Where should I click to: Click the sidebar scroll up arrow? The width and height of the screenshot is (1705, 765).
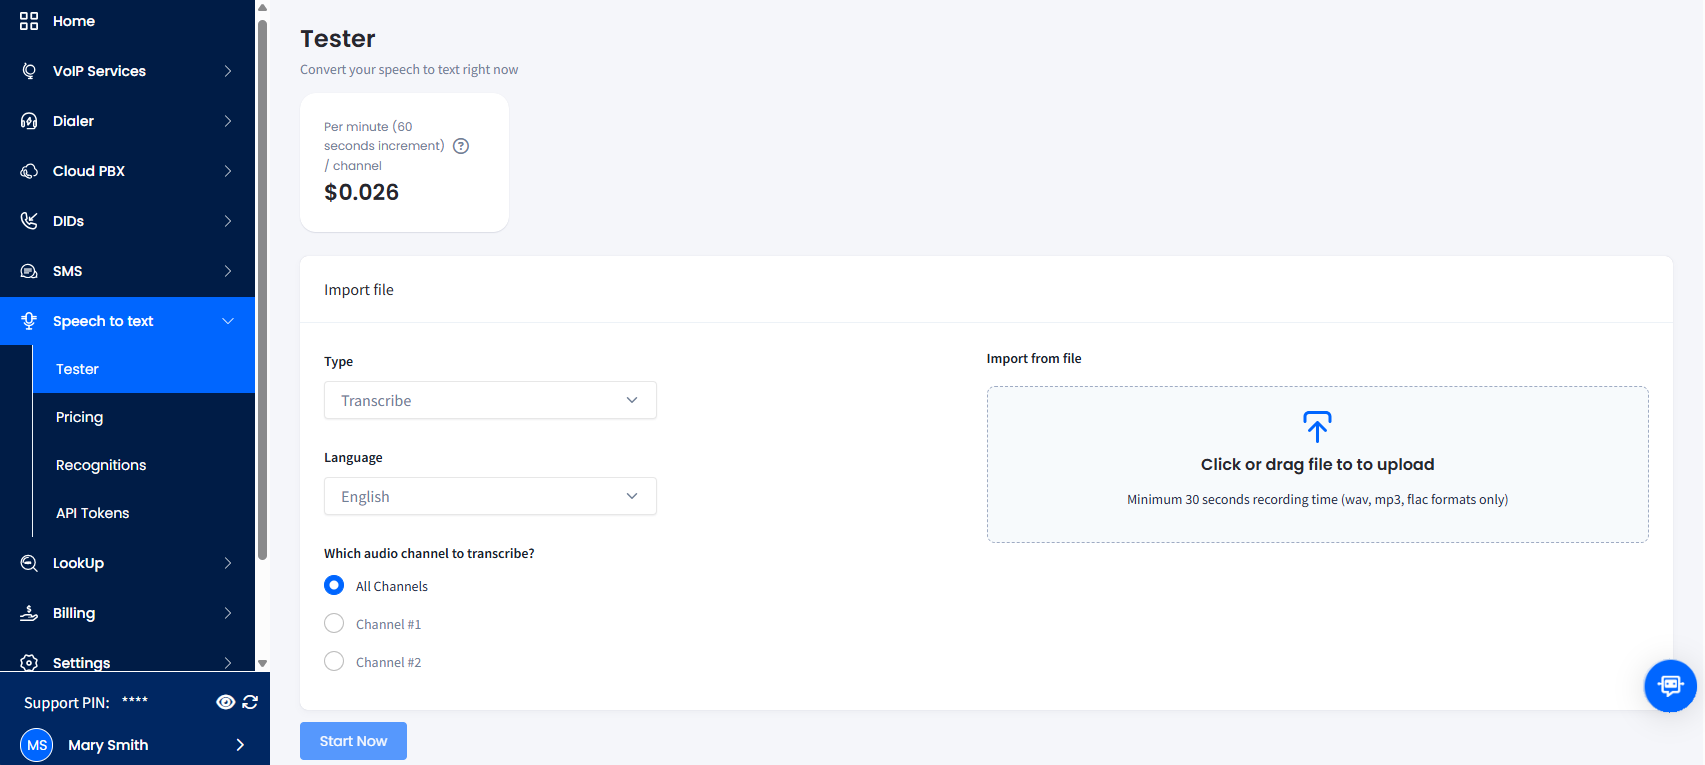point(262,7)
